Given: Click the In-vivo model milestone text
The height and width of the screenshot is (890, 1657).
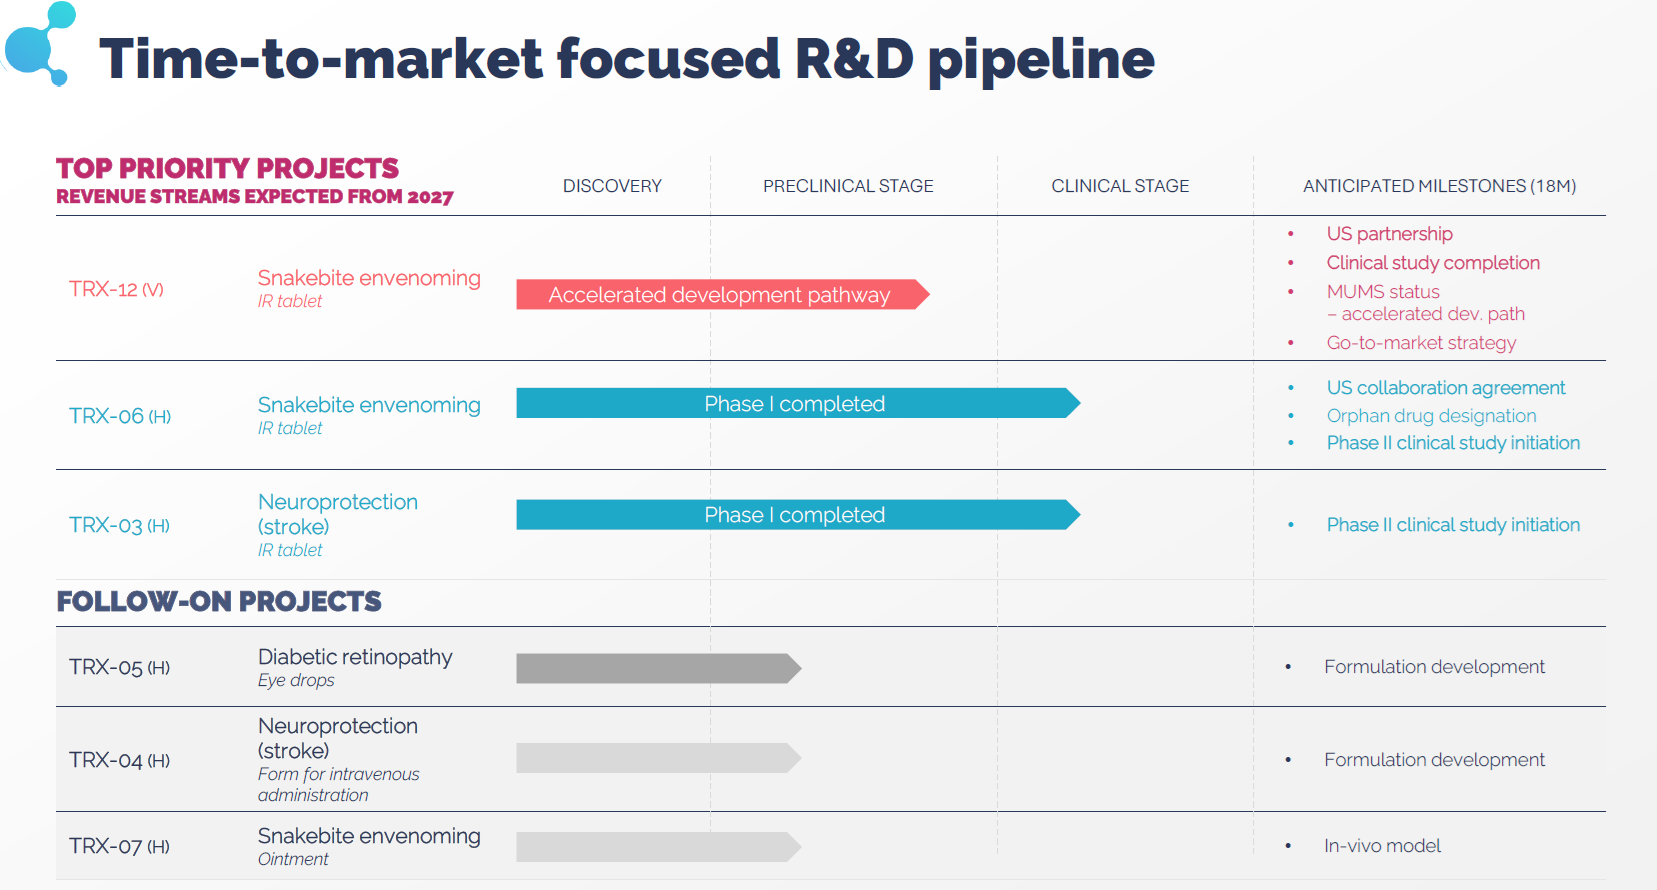Looking at the screenshot, I should [1382, 846].
